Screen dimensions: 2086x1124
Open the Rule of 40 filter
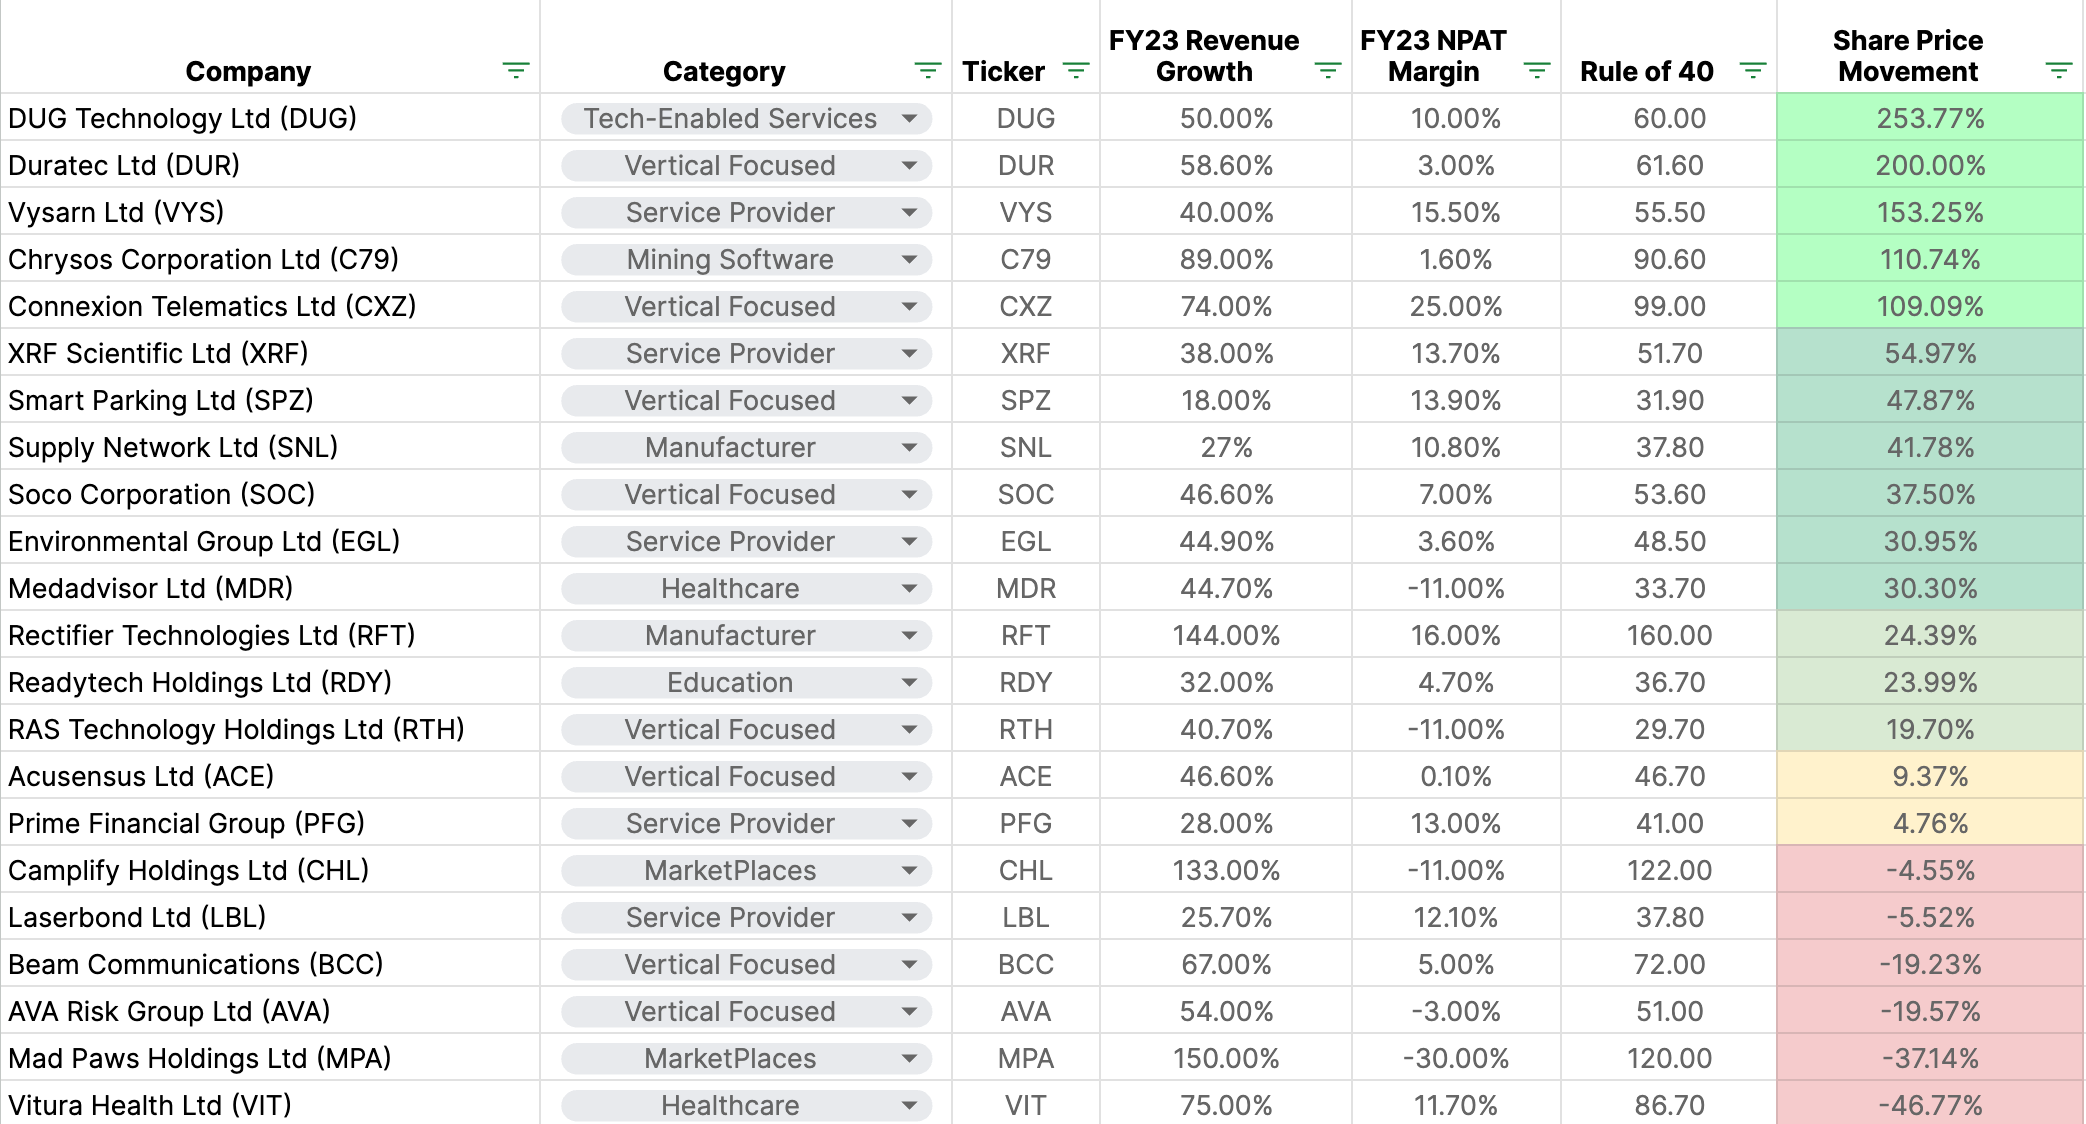(x=1752, y=70)
